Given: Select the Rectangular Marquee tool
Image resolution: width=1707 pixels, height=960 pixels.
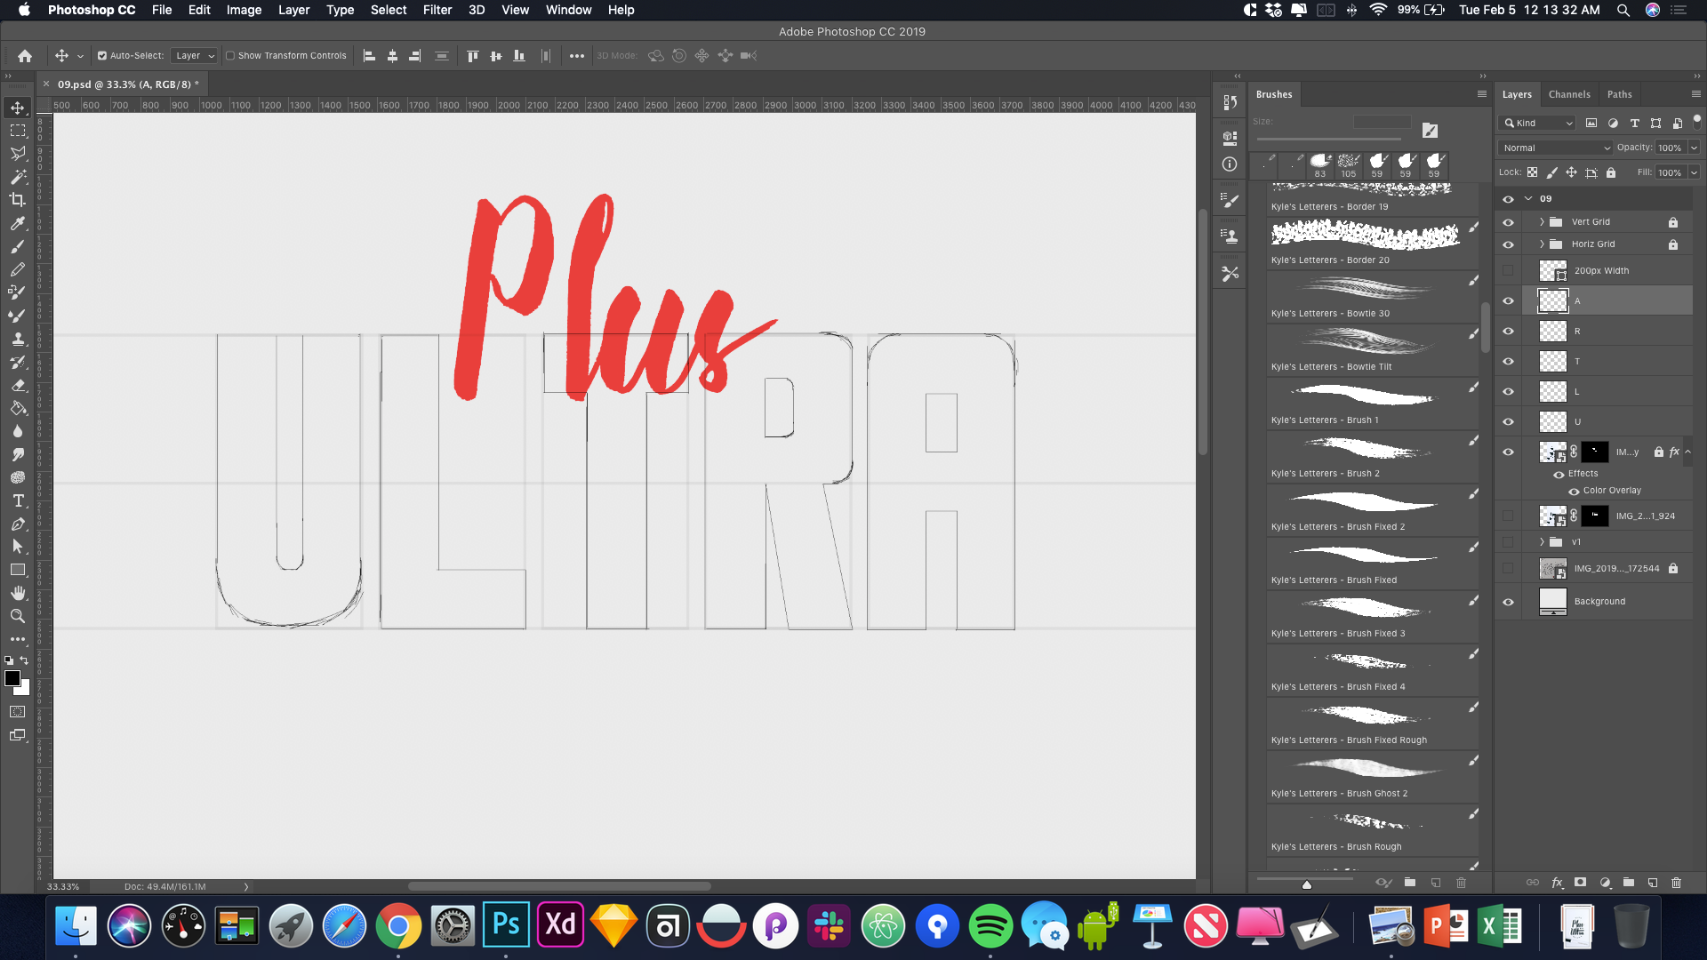Looking at the screenshot, I should pyautogui.click(x=18, y=131).
